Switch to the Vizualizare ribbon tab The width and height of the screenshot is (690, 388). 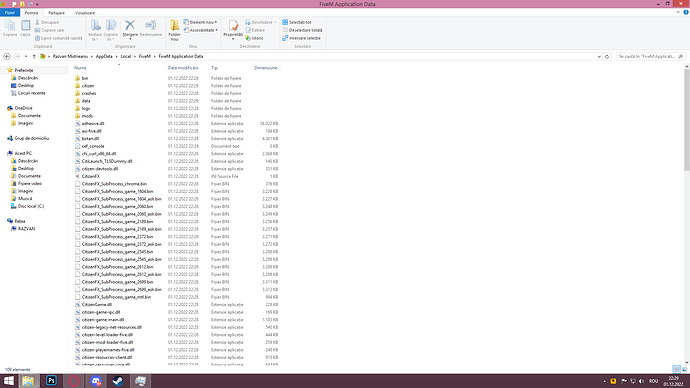click(84, 13)
